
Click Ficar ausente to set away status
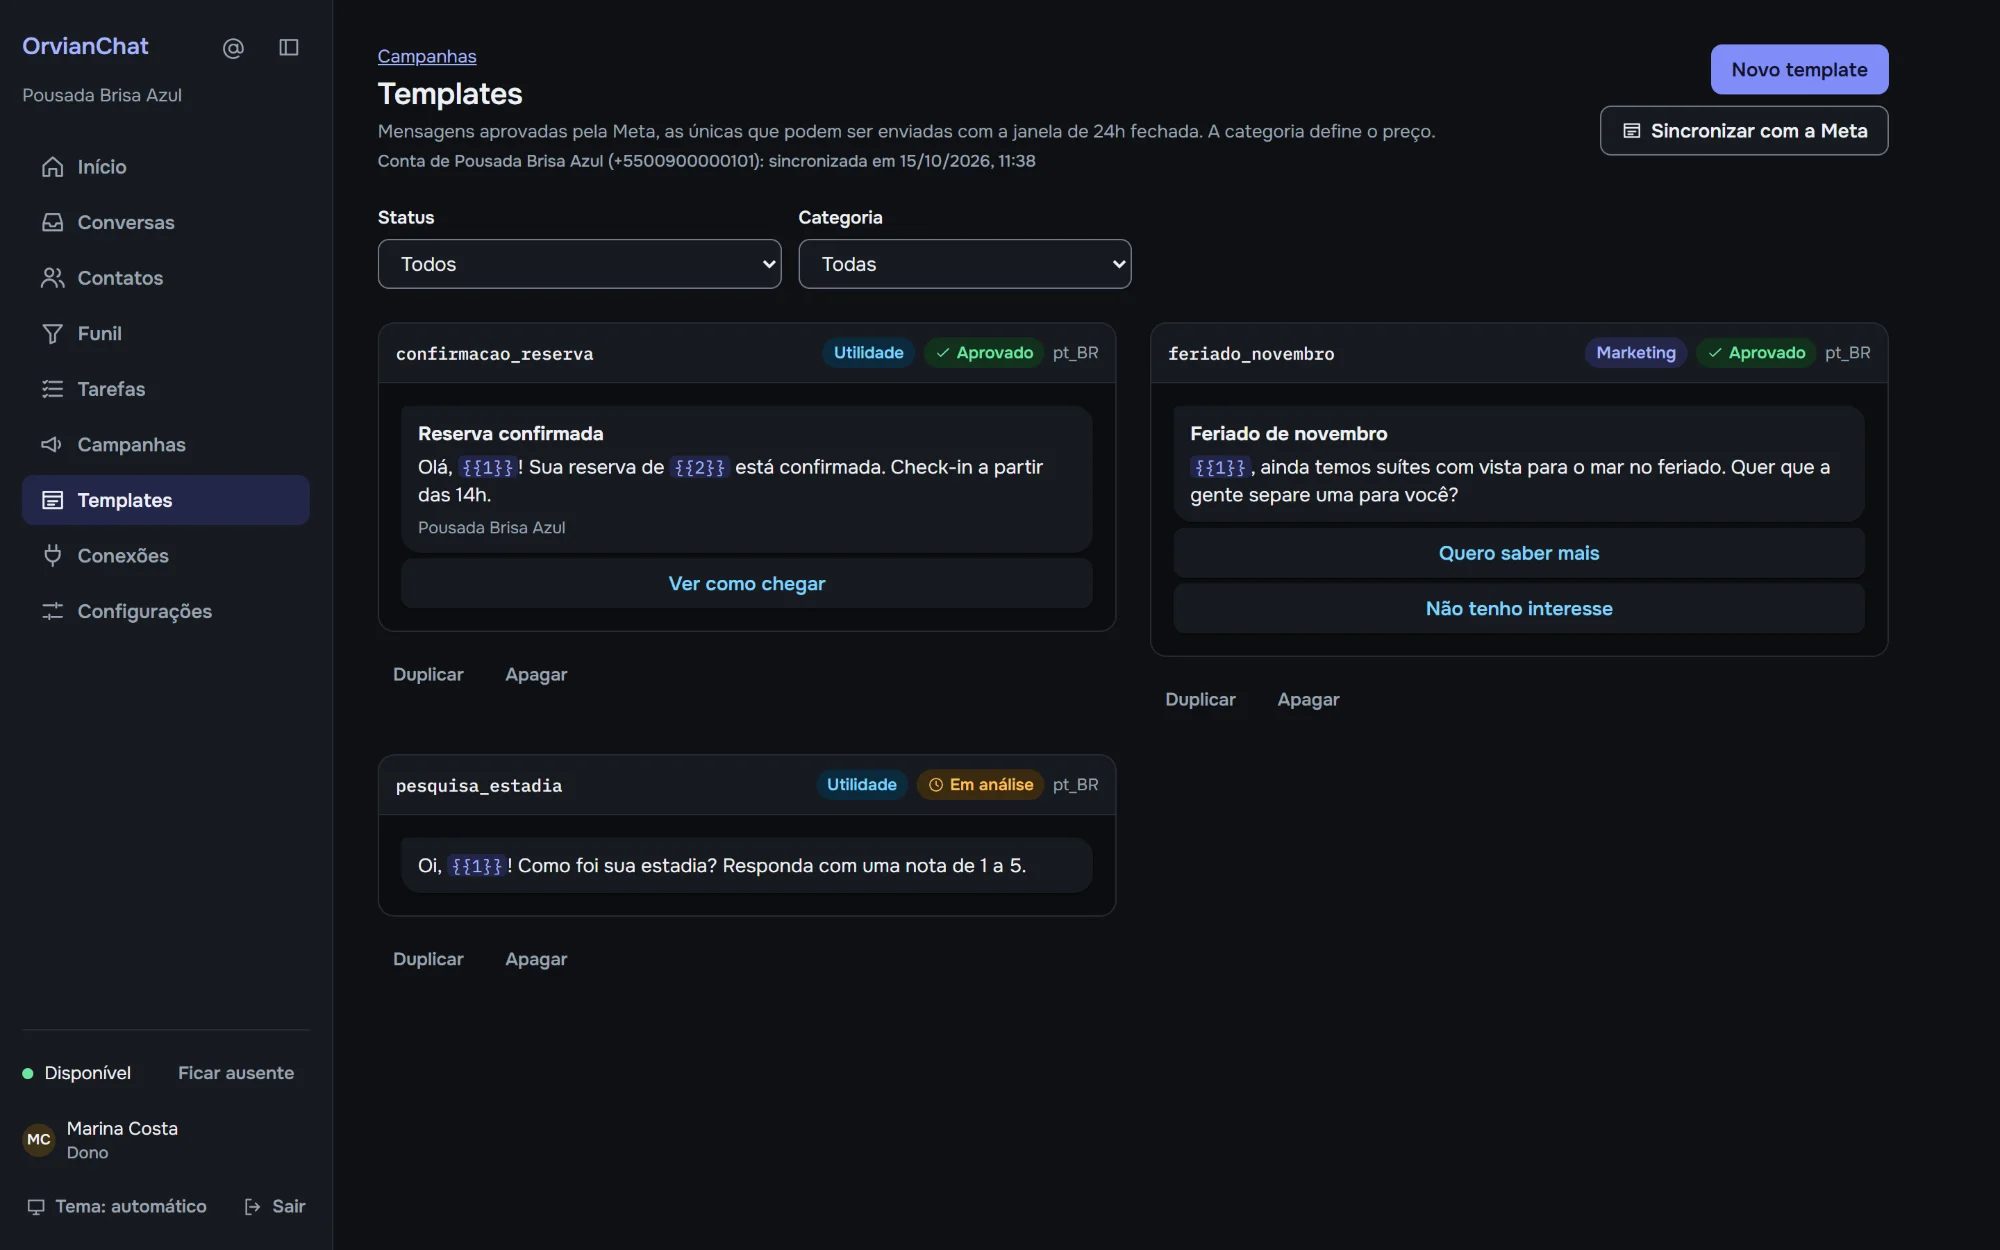(236, 1073)
